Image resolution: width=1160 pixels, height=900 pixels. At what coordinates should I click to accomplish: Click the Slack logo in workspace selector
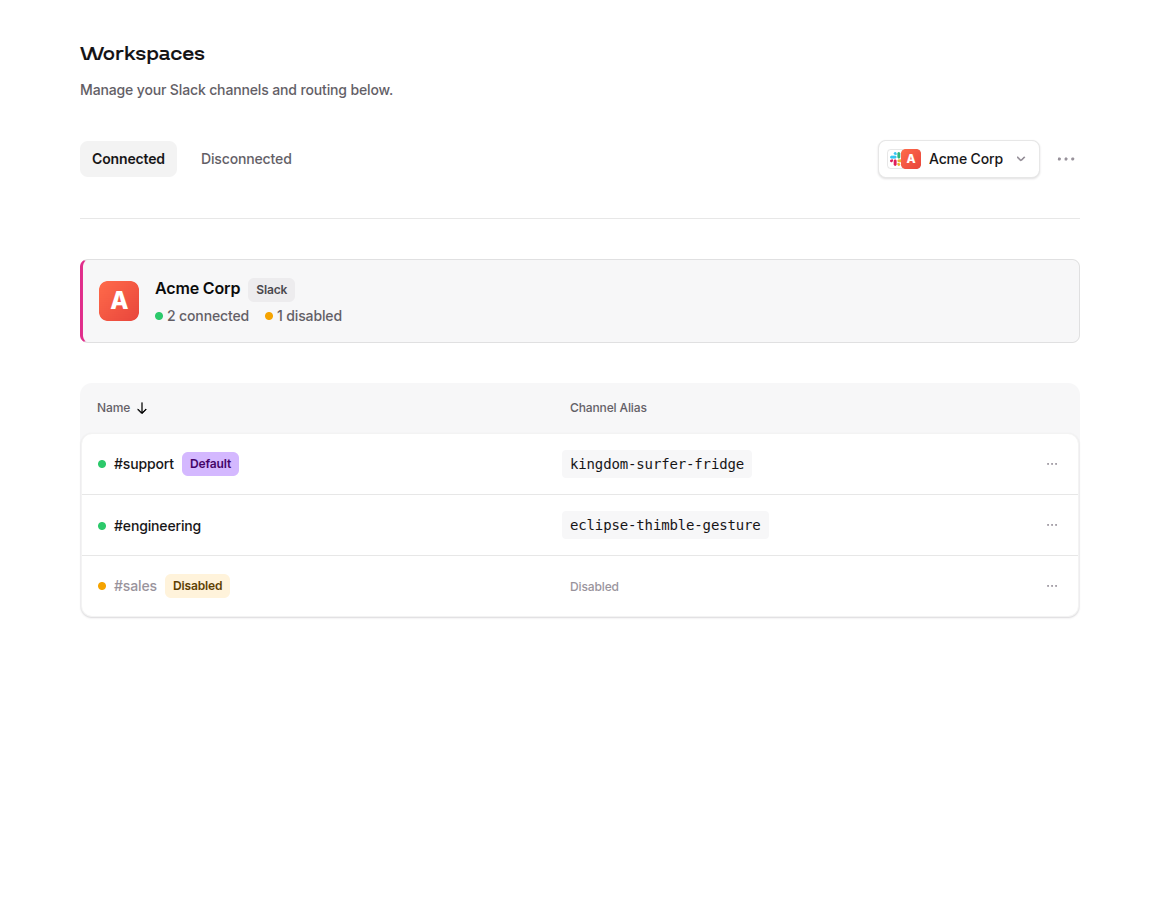(x=894, y=159)
